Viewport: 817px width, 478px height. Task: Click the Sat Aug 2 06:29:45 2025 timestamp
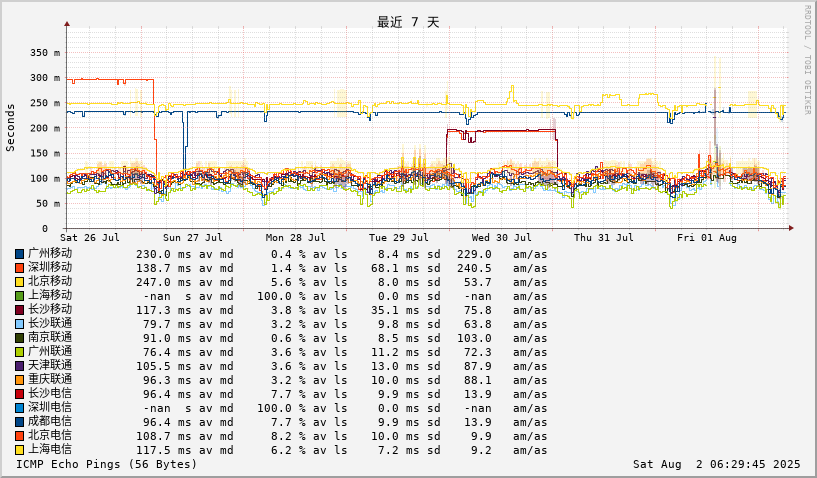tap(716, 464)
